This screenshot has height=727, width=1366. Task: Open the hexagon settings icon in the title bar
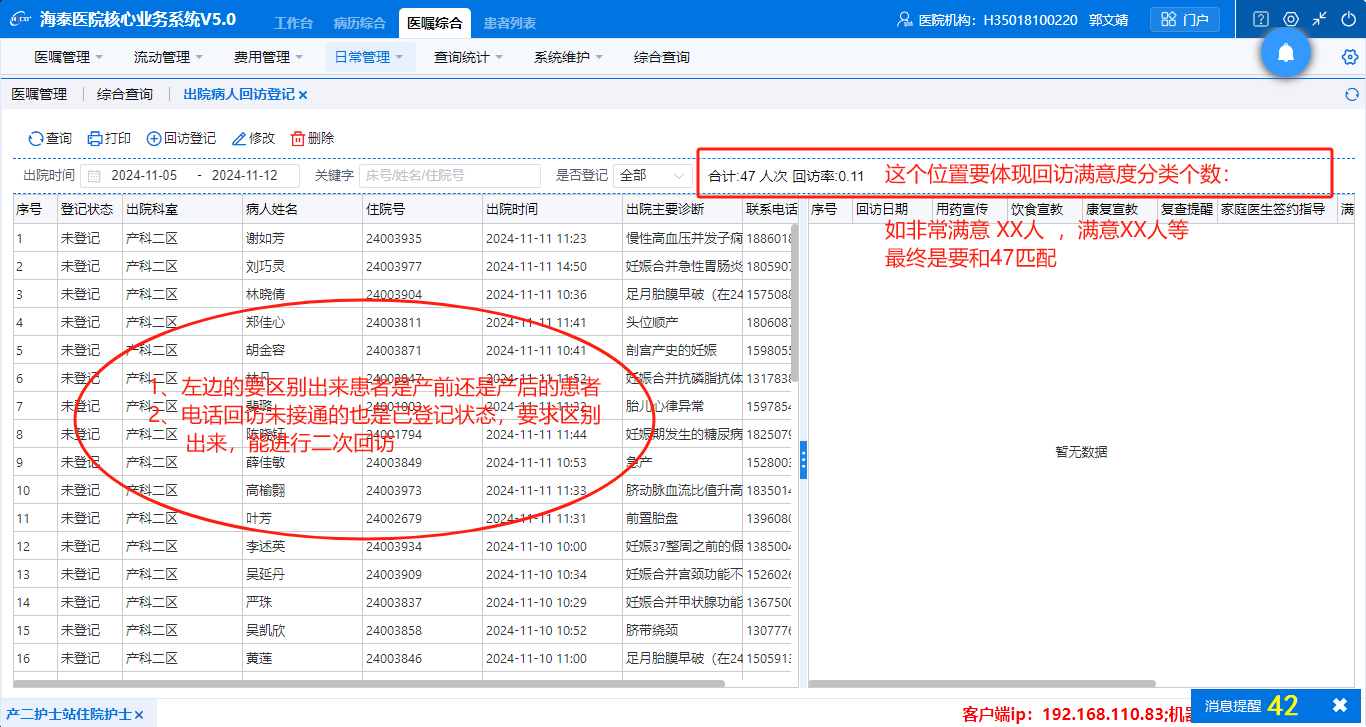[1291, 19]
